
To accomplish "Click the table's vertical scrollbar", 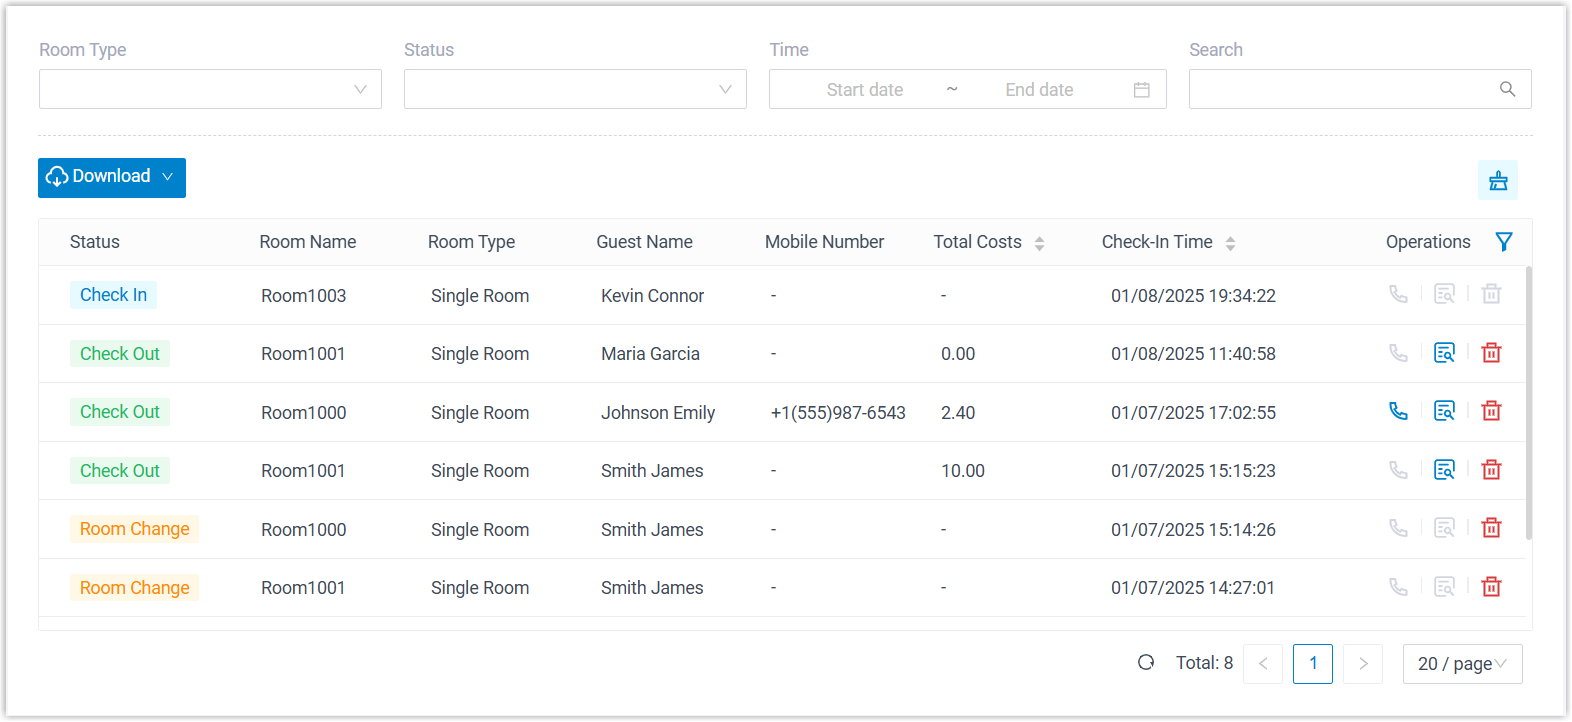I will point(1528,402).
